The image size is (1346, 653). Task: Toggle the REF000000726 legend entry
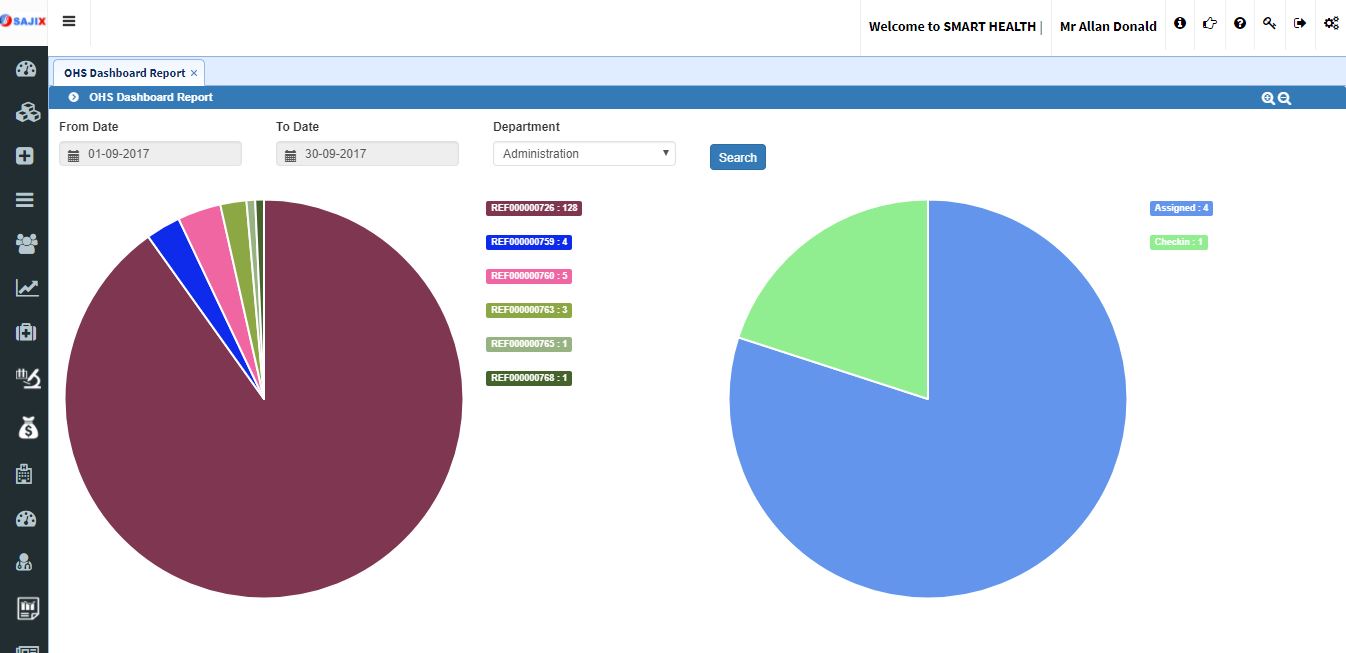point(534,208)
